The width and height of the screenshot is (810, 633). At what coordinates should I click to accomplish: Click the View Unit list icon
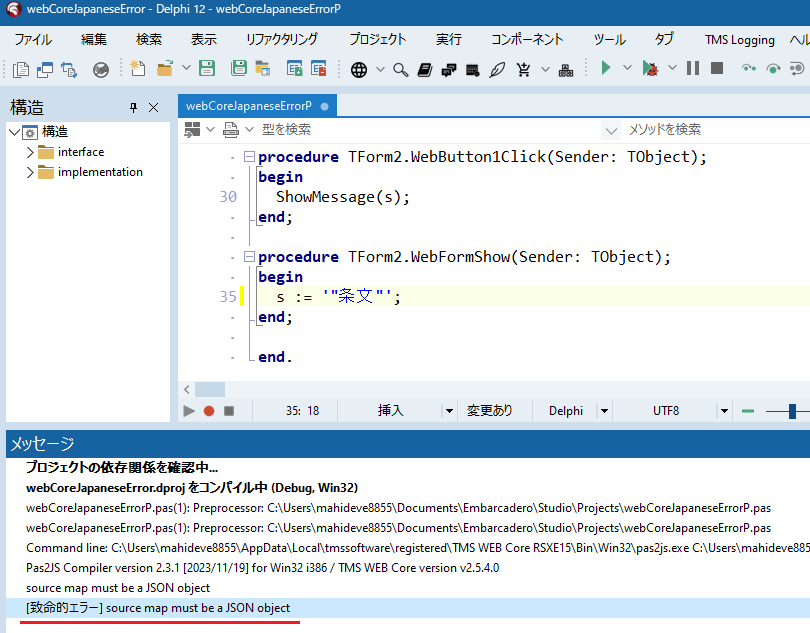(21, 69)
